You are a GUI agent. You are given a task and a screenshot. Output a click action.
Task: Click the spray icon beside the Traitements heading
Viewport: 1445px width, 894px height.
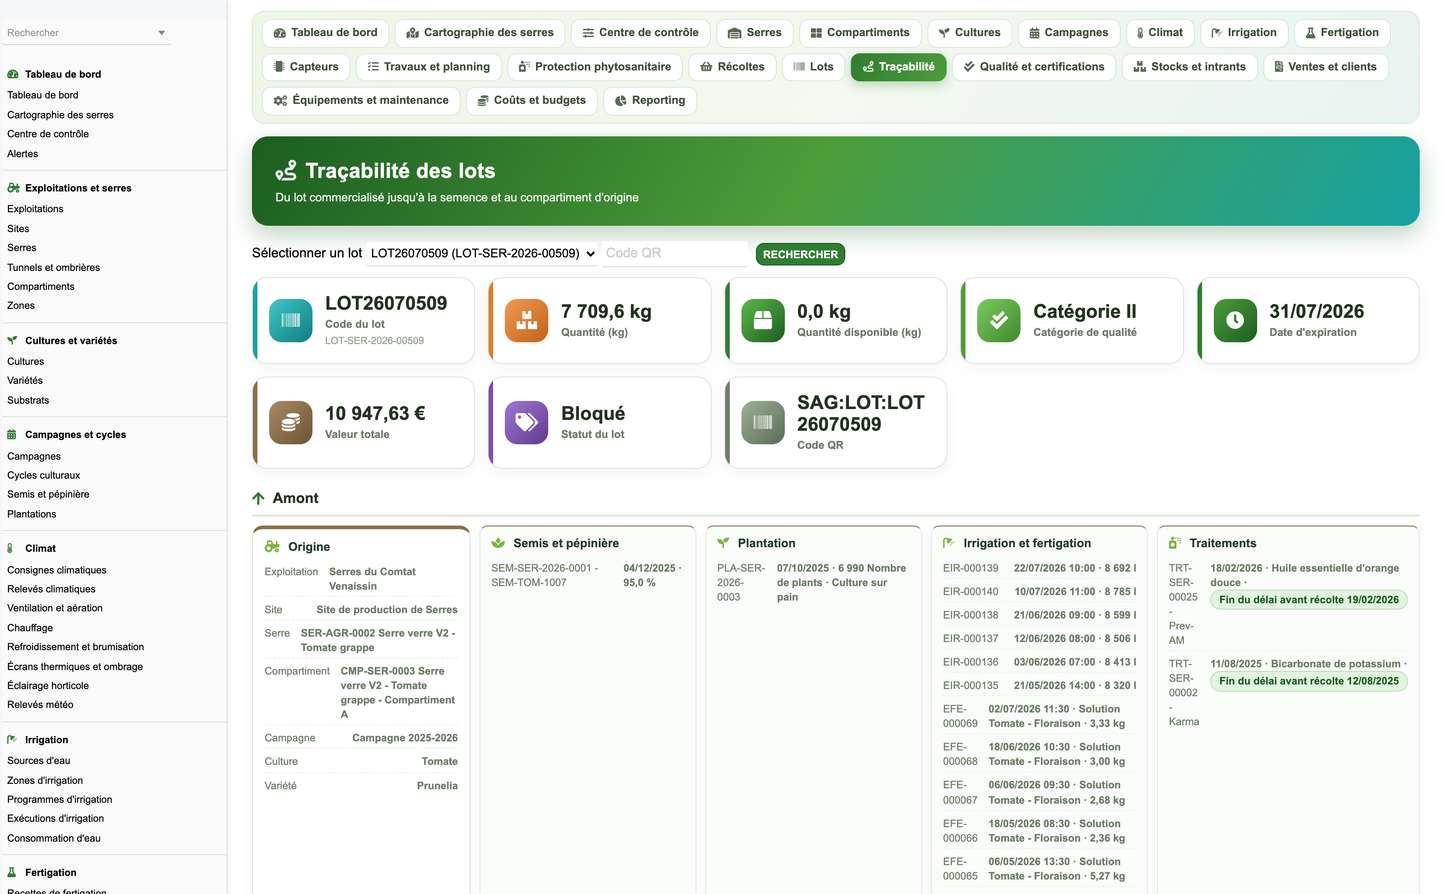[x=1175, y=543]
